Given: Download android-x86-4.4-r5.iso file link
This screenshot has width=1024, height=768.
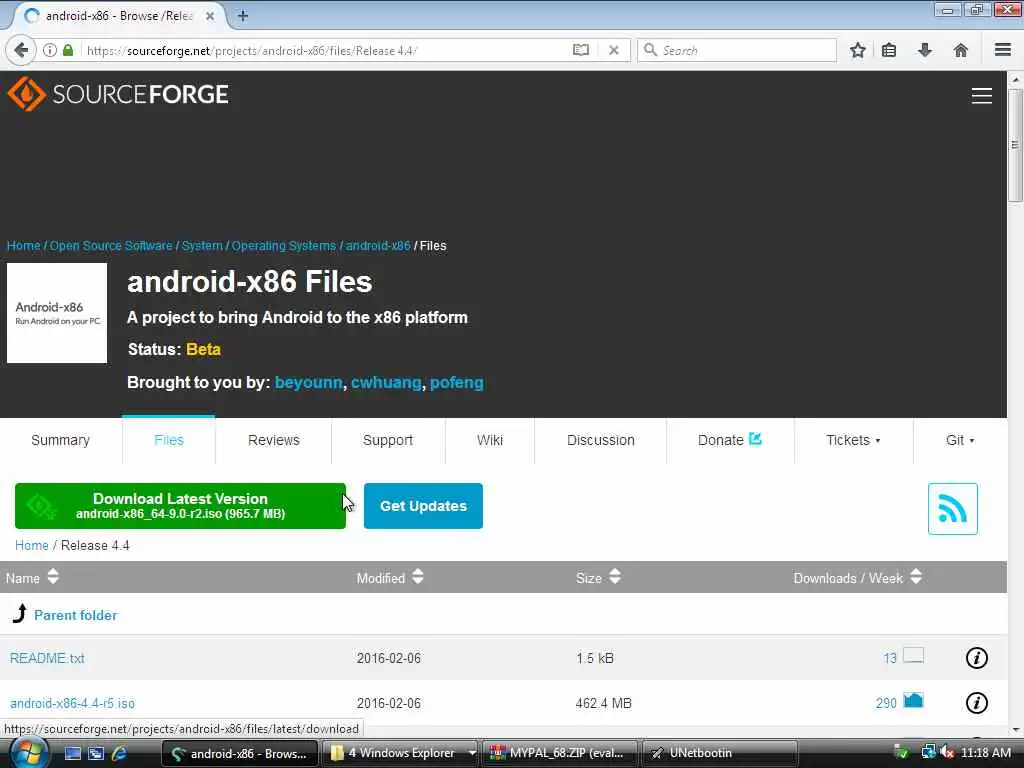Looking at the screenshot, I should pyautogui.click(x=72, y=703).
